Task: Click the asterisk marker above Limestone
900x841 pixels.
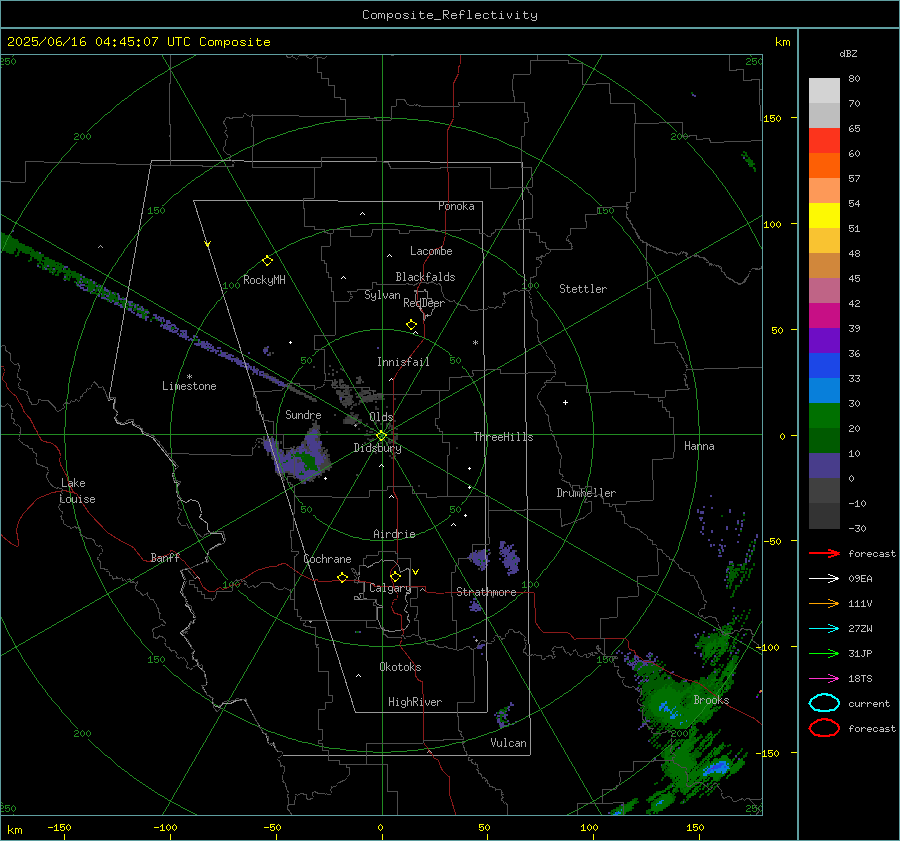Action: pos(189,377)
